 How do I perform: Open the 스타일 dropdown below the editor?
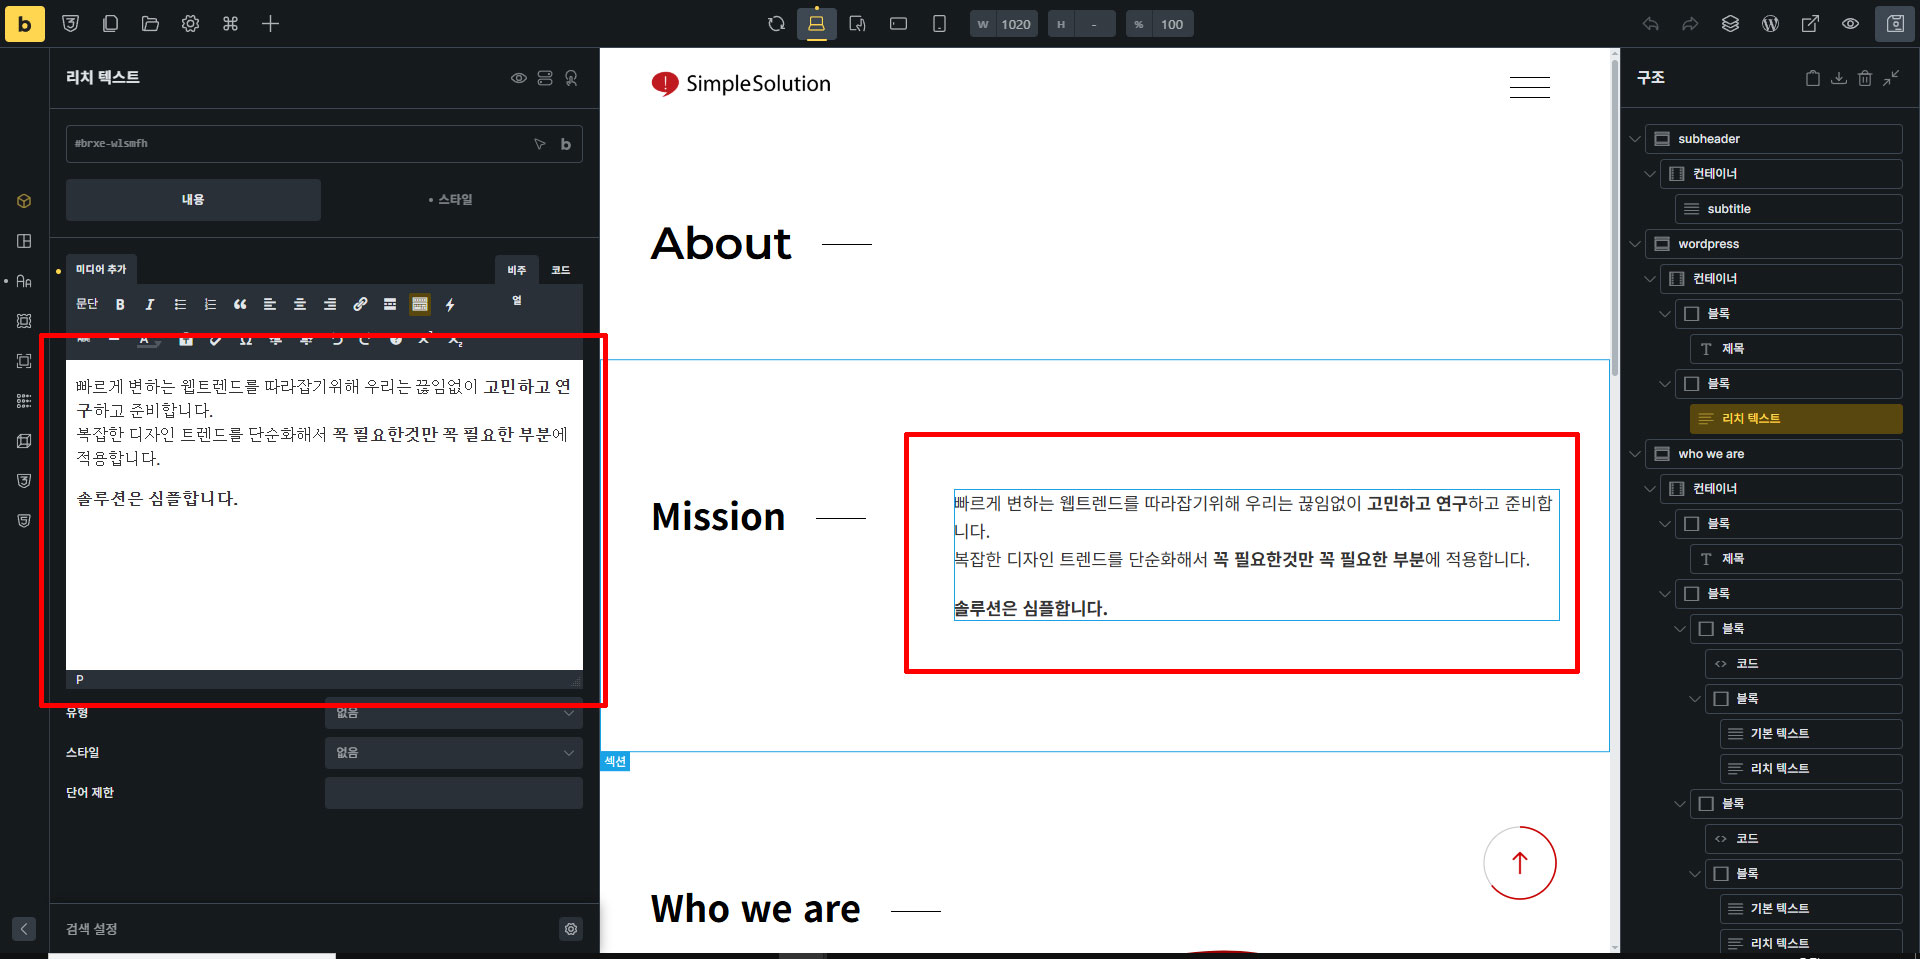[453, 753]
